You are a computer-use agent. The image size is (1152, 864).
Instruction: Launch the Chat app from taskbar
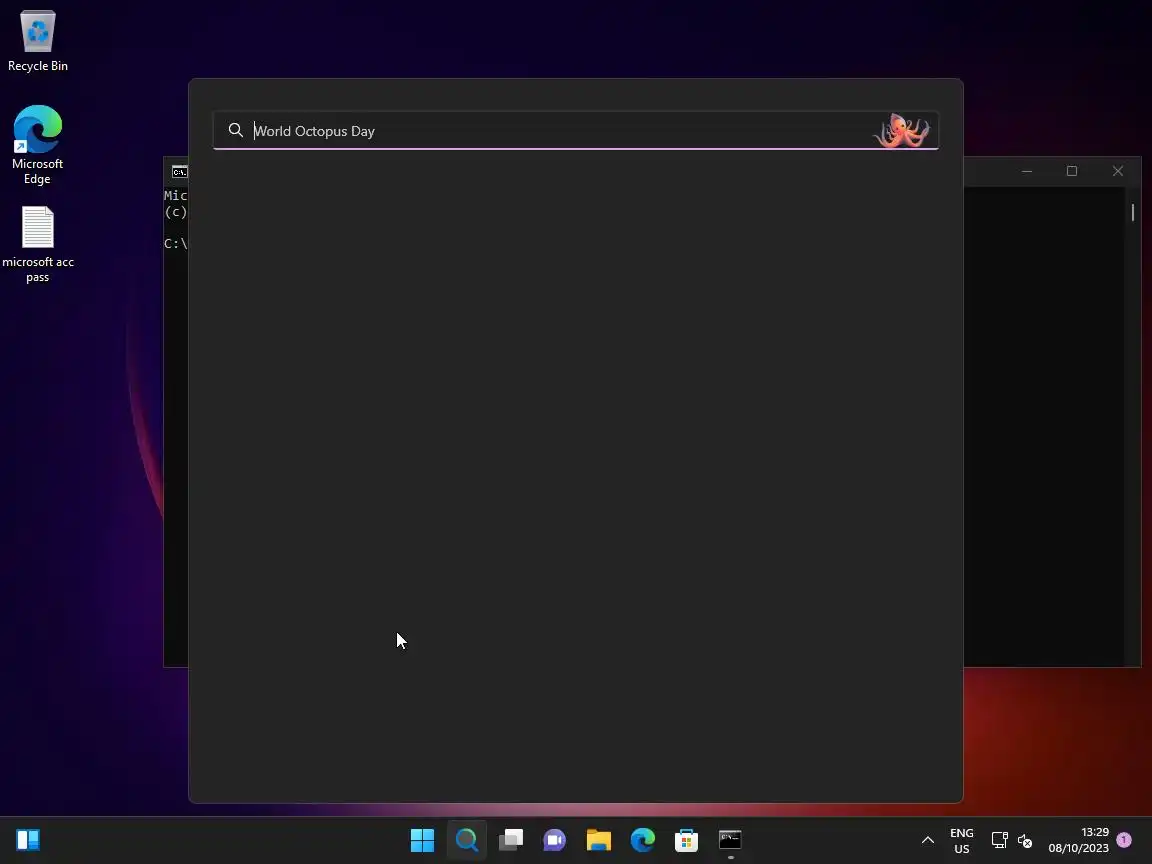pos(555,840)
